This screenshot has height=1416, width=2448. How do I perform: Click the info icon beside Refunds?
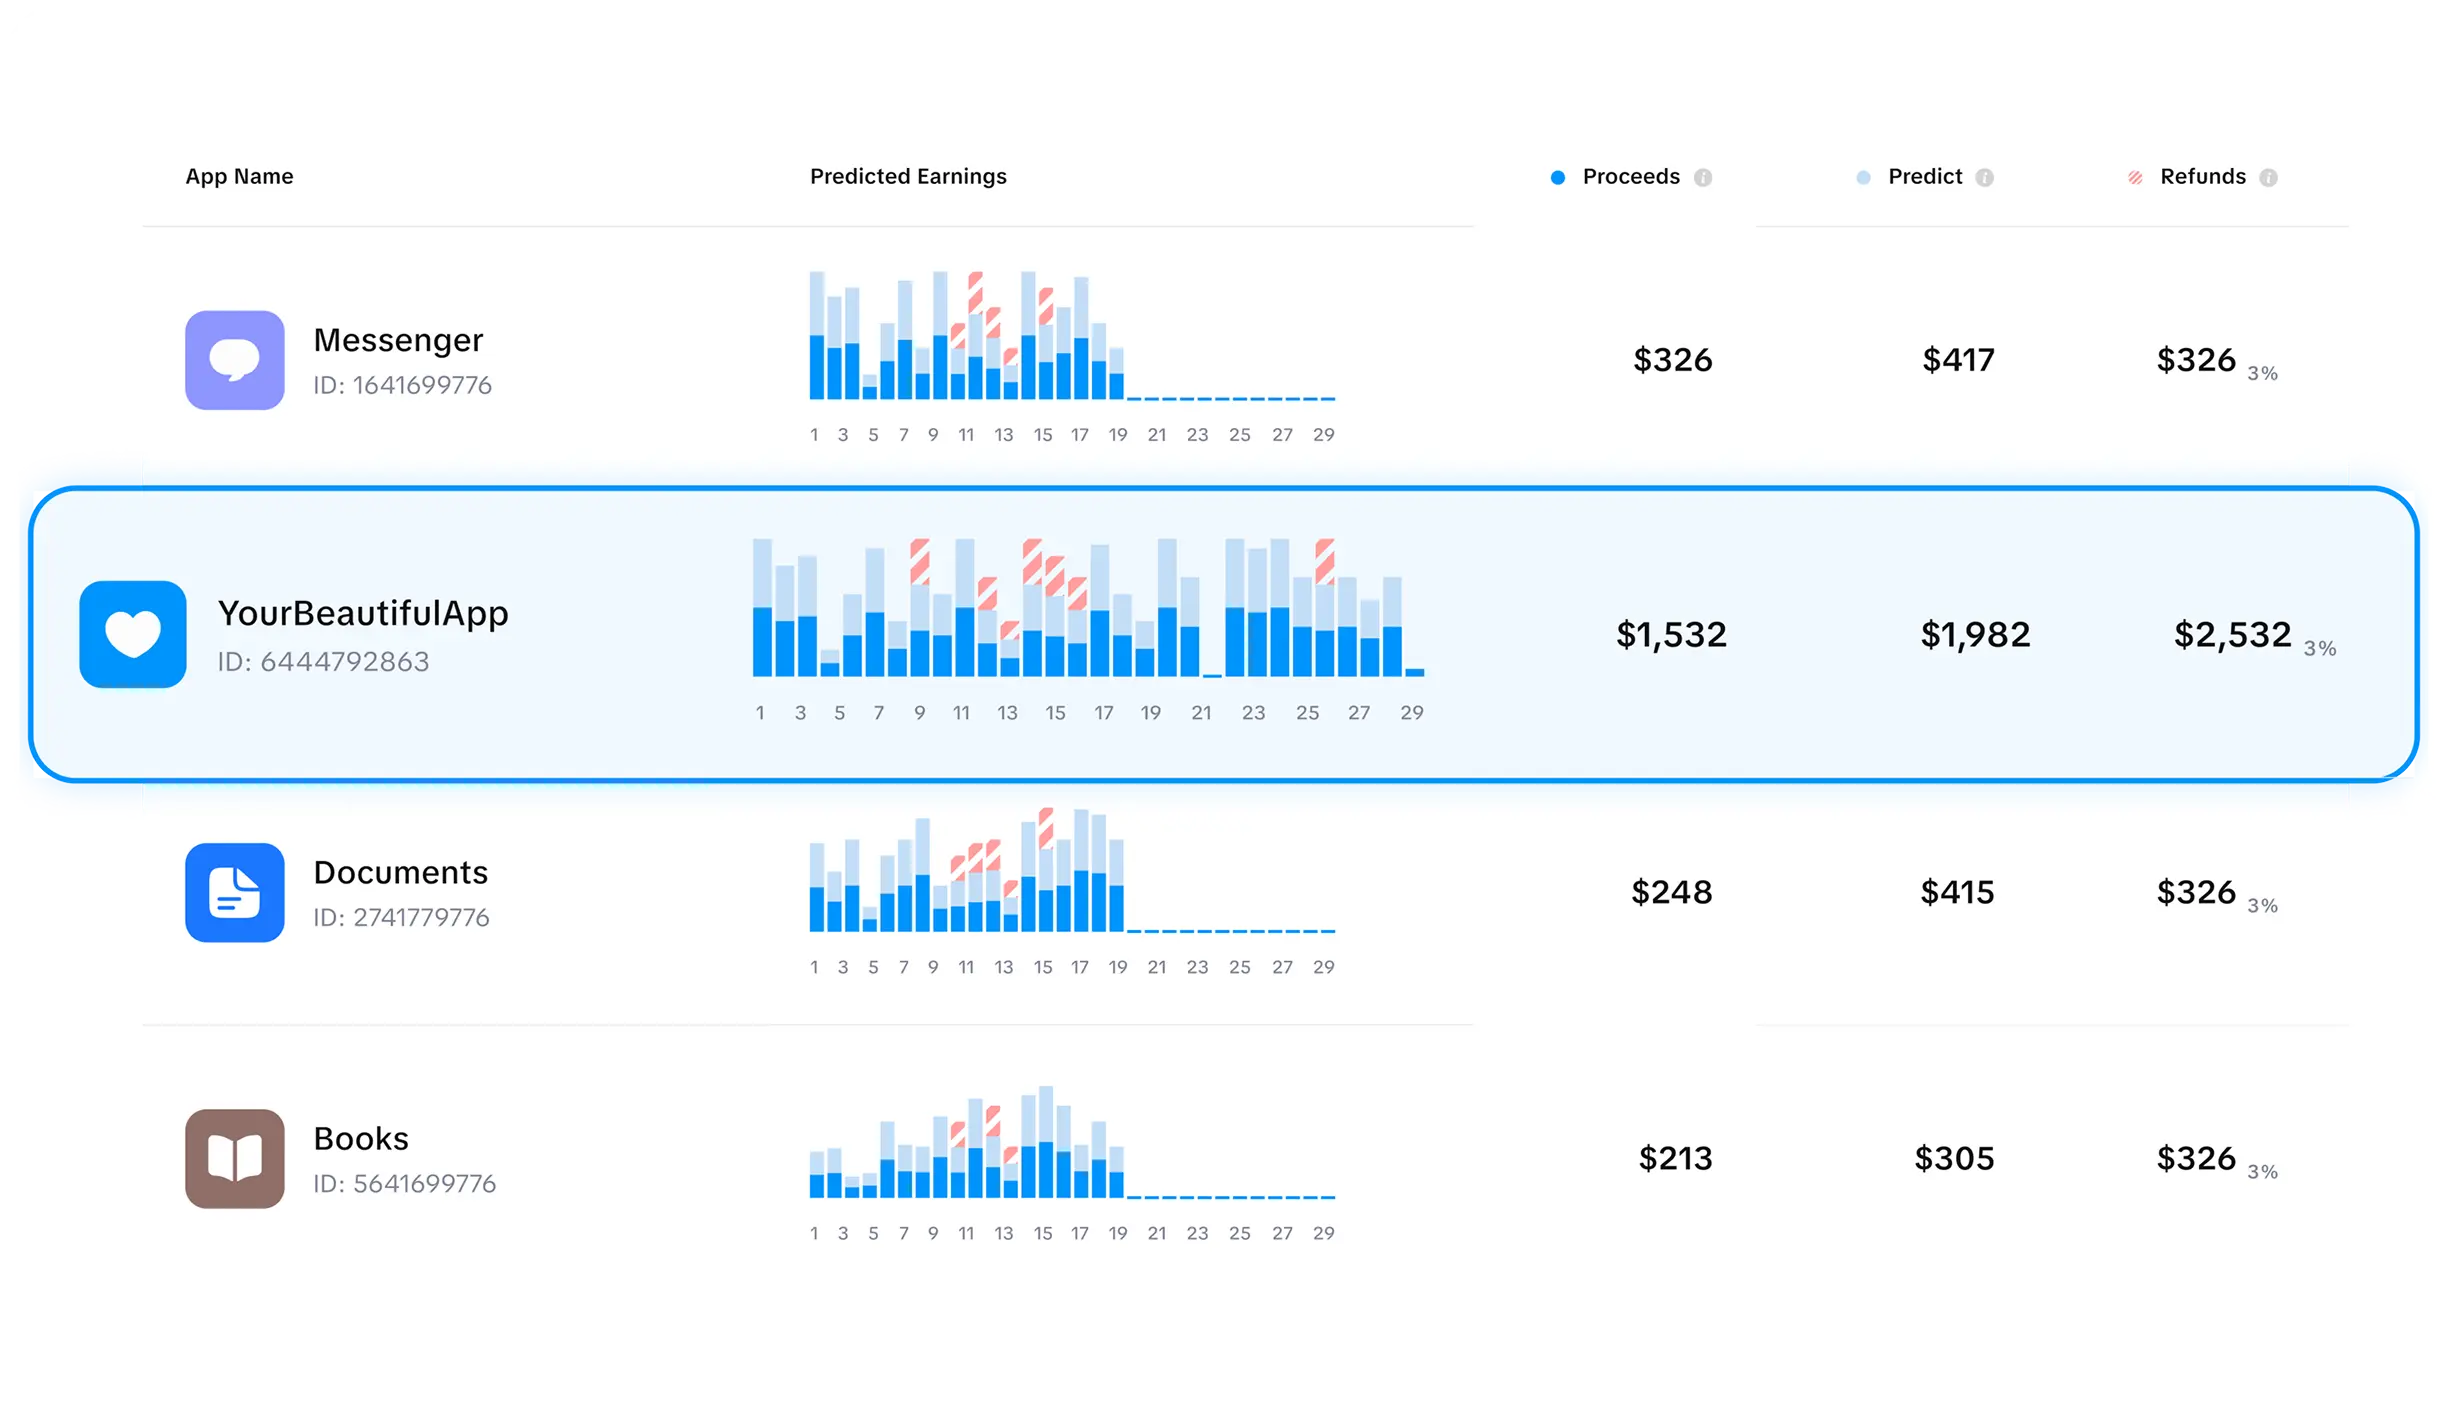point(2271,176)
